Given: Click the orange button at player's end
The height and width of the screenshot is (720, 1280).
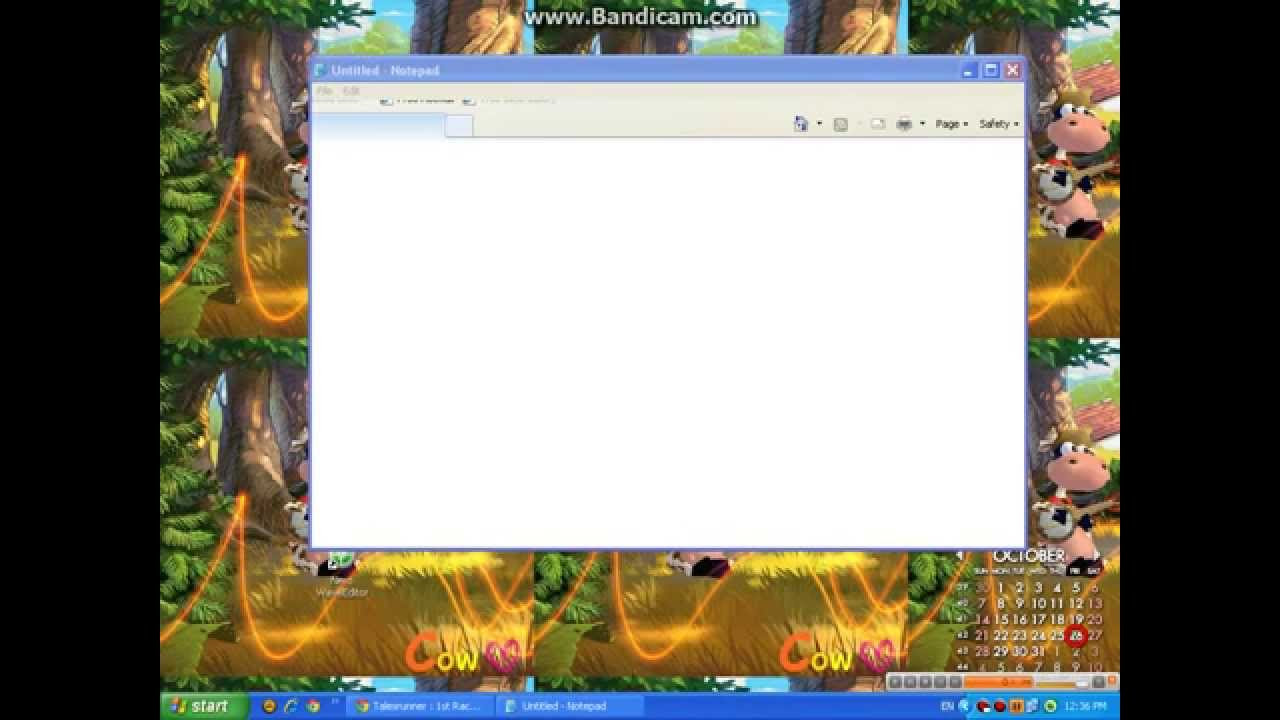Looking at the screenshot, I should (1112, 682).
